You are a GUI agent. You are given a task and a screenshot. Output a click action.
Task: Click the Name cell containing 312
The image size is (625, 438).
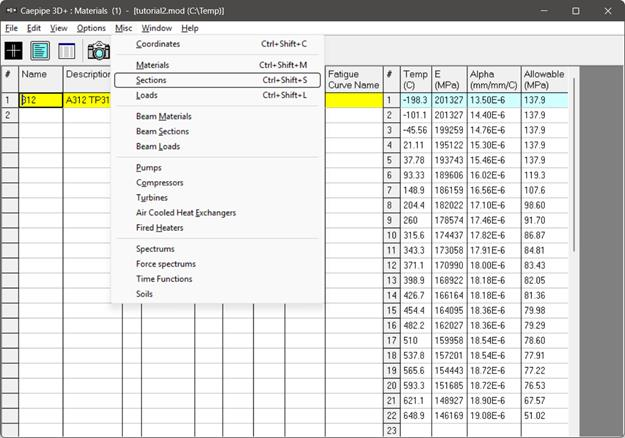(x=41, y=100)
